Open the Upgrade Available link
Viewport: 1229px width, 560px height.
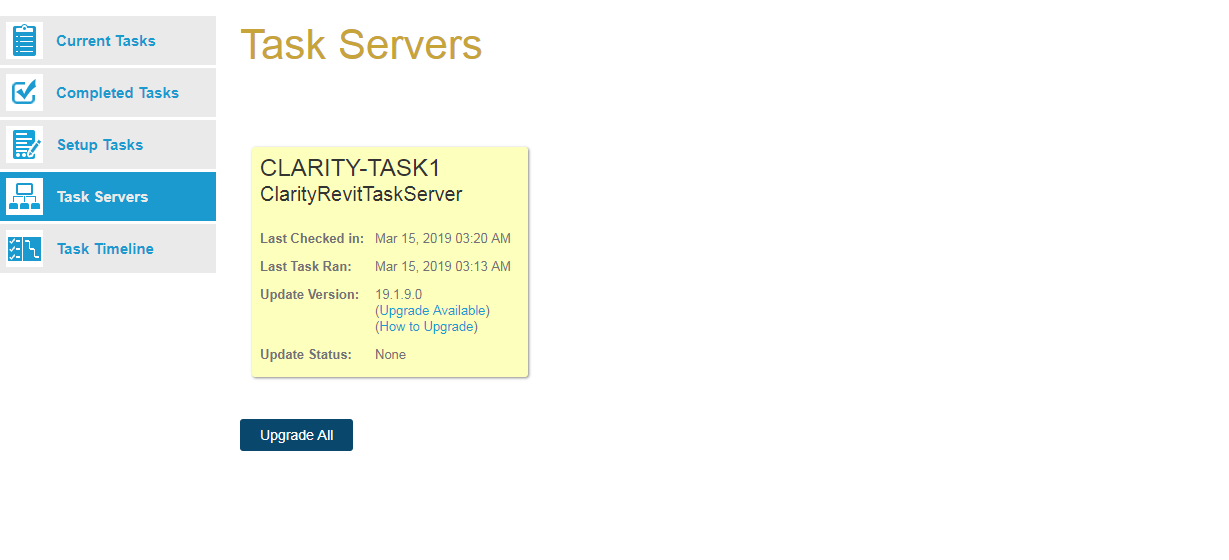432,311
